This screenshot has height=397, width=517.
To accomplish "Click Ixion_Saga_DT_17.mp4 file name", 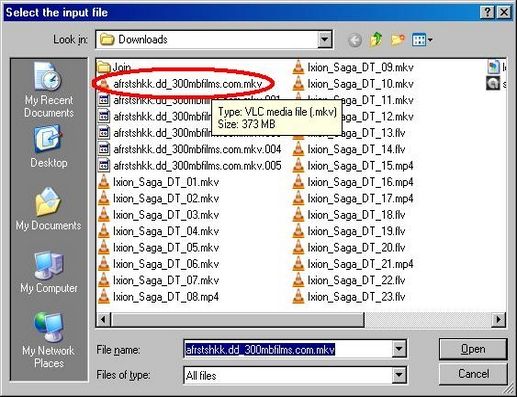I will [x=360, y=198].
